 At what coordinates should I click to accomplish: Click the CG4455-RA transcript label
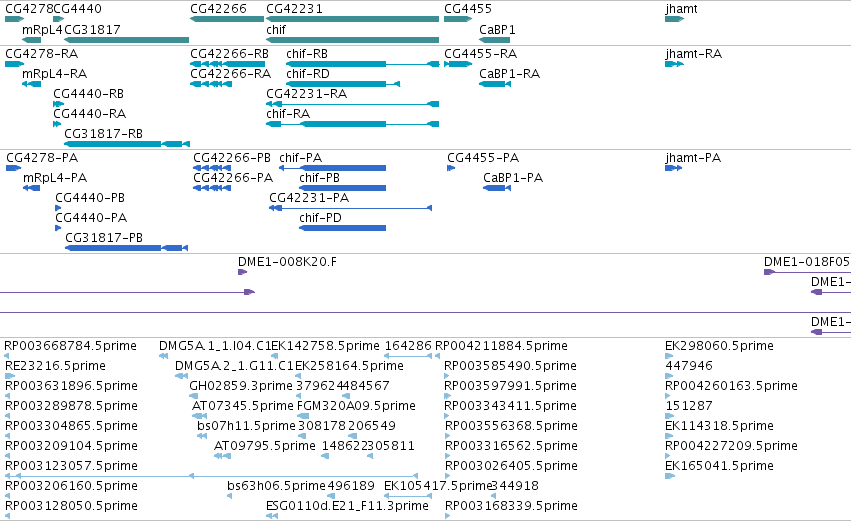(480, 54)
